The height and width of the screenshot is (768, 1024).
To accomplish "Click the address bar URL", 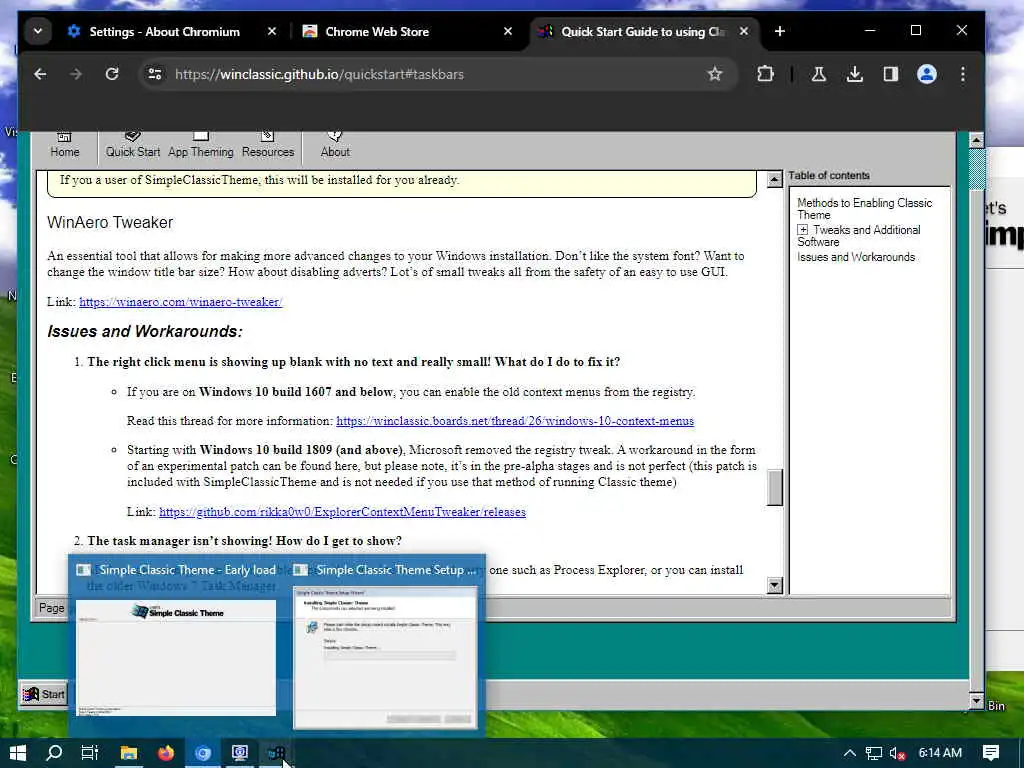I will click(x=319, y=74).
